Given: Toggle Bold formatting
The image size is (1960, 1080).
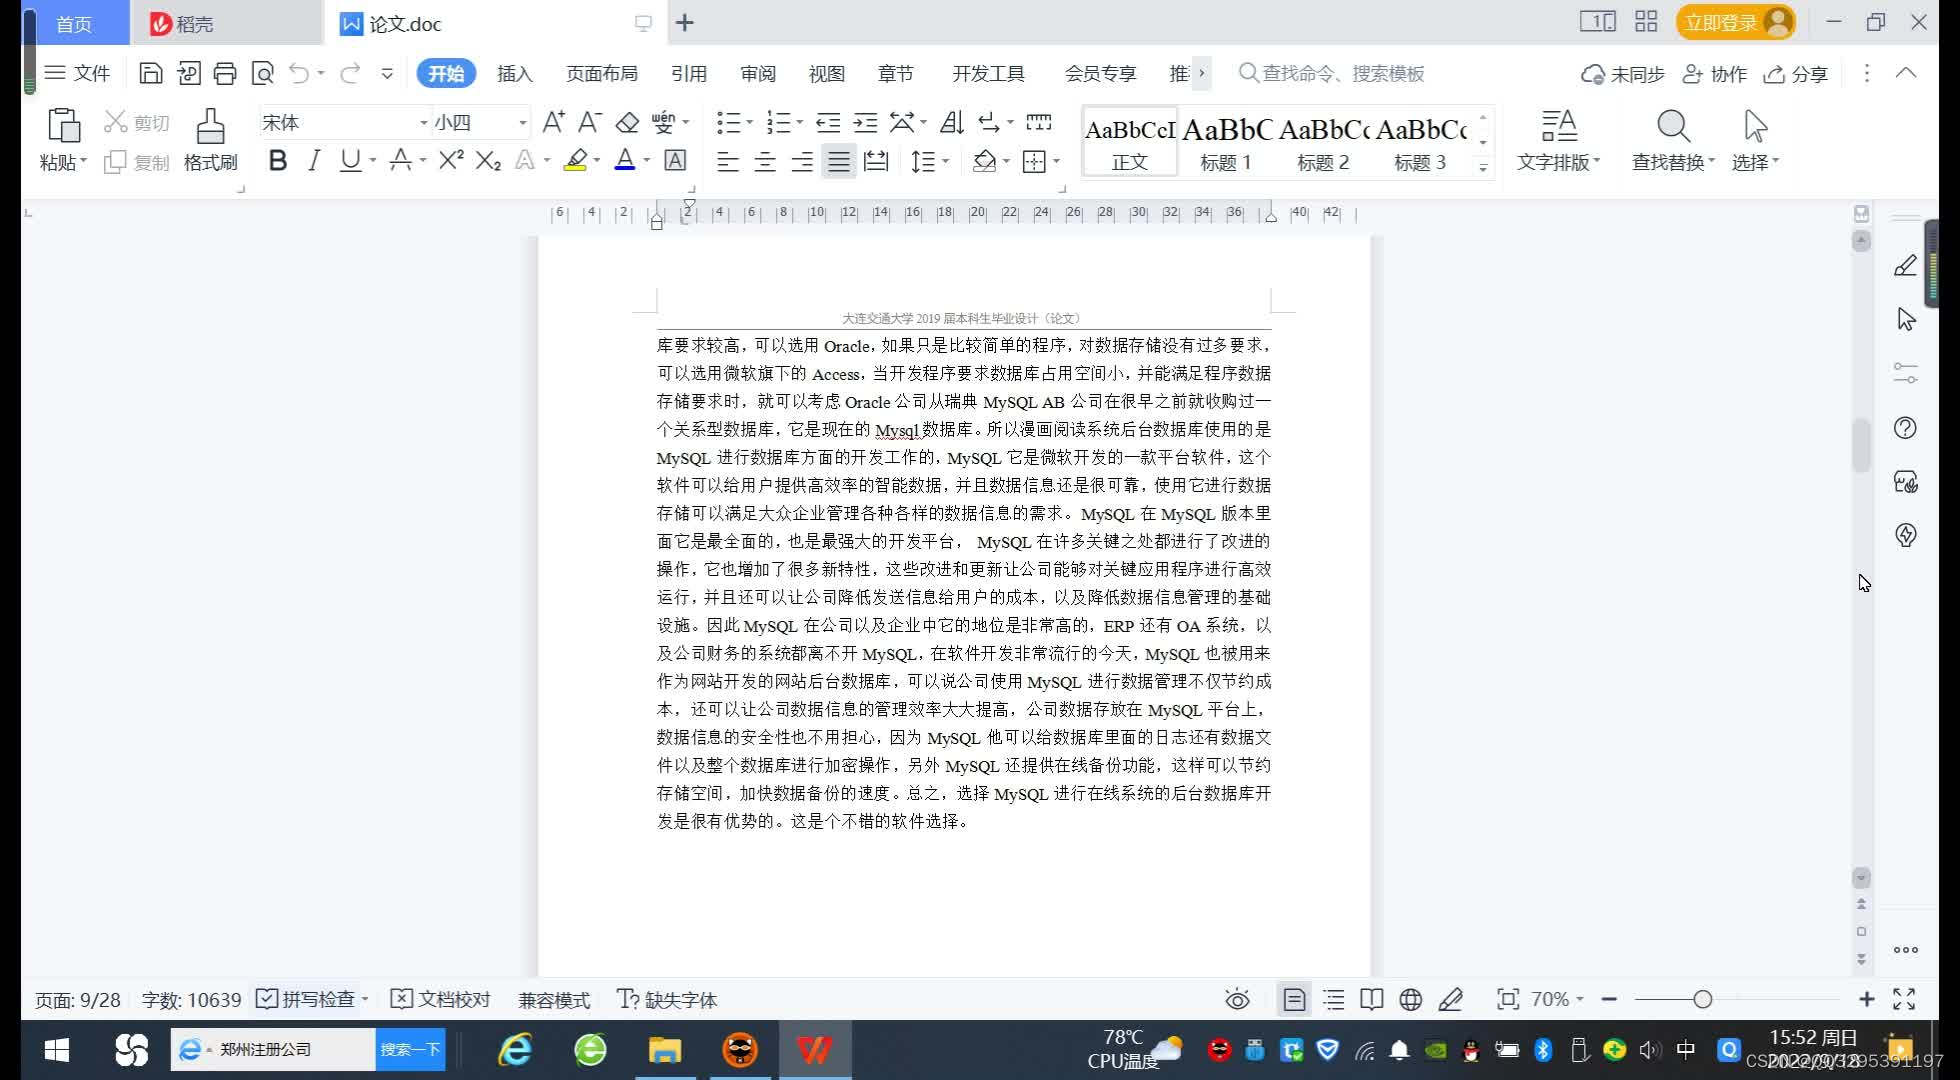Looking at the screenshot, I should [x=278, y=160].
